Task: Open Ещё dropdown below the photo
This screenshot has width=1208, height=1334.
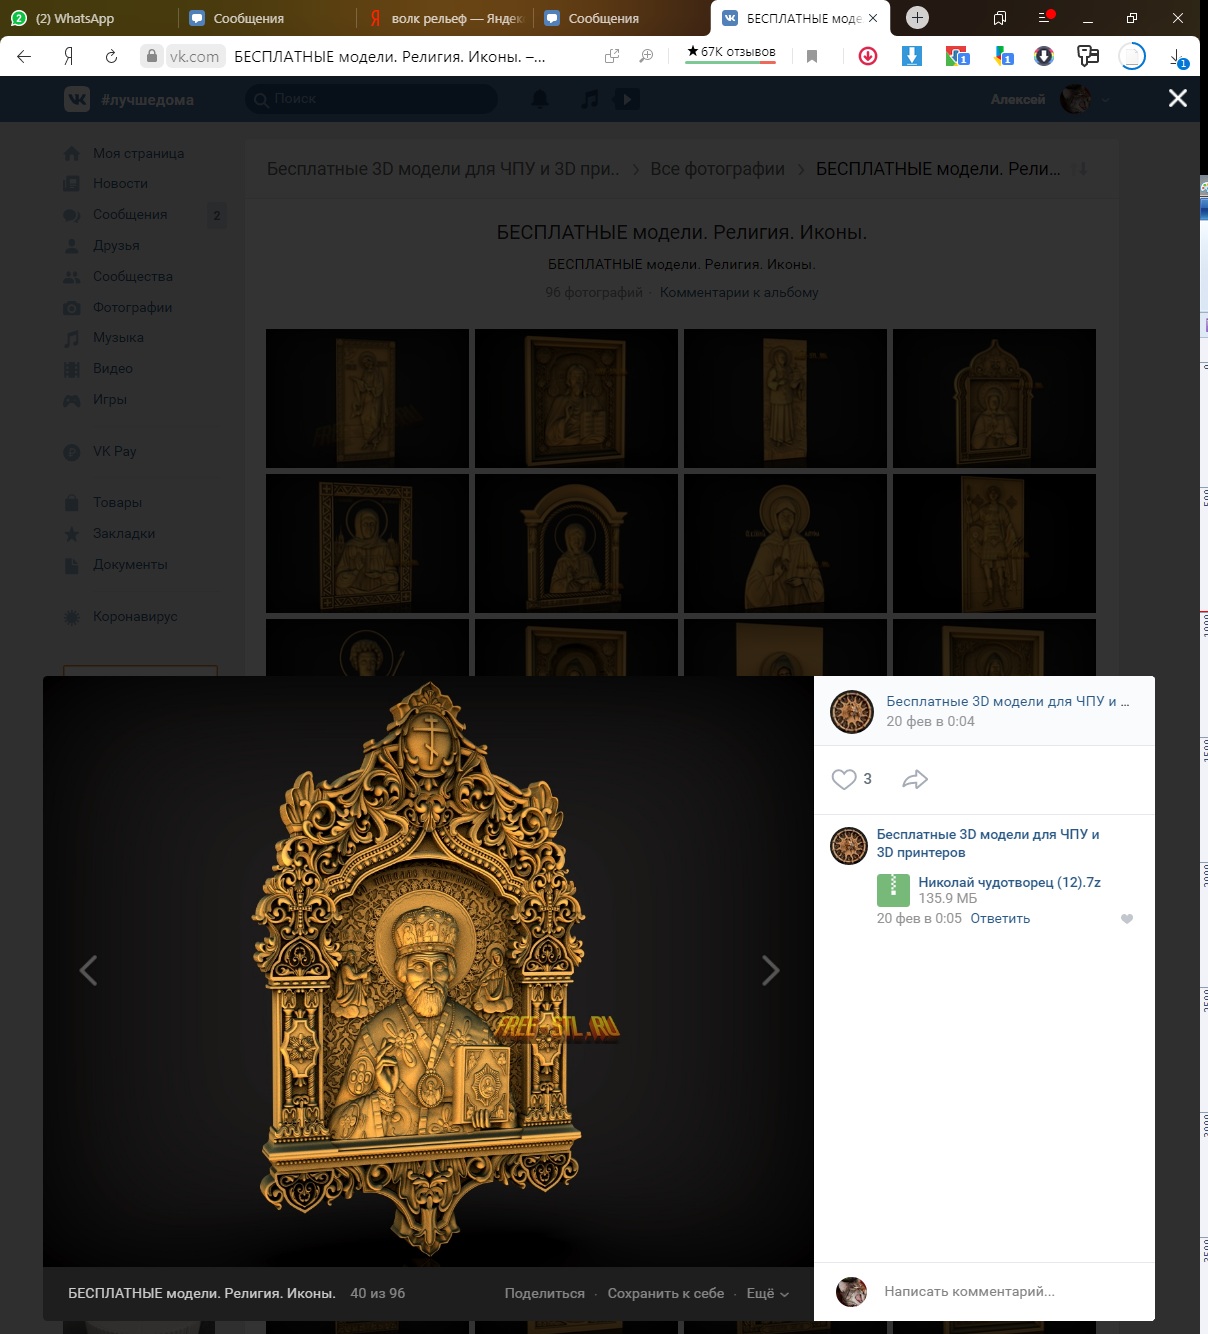Action: click(767, 1293)
